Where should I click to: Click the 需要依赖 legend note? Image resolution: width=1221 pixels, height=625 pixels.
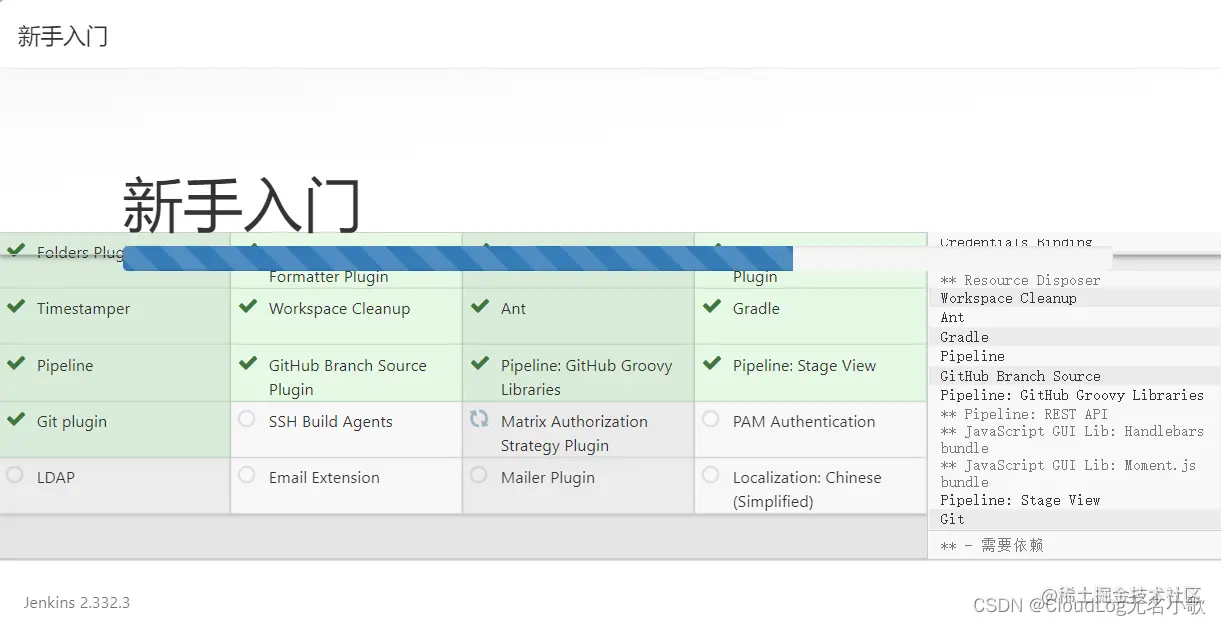point(992,546)
